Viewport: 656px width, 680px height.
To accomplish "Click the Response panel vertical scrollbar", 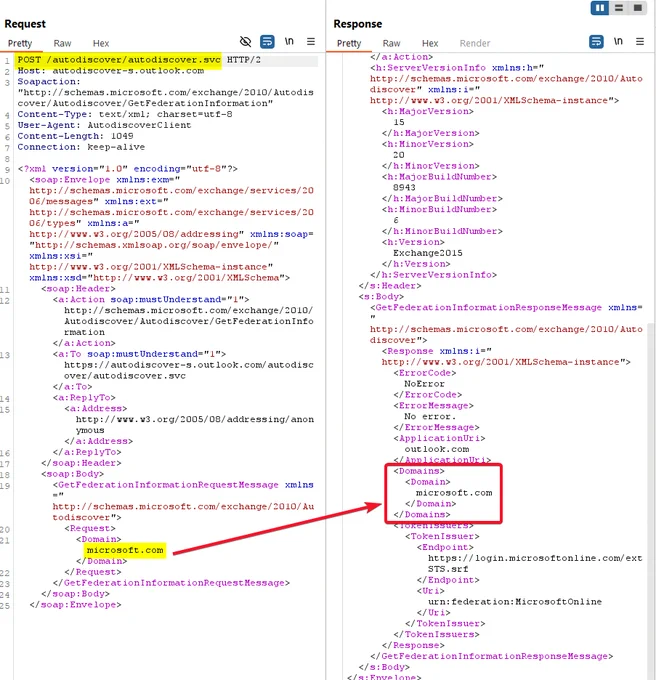I will coord(651,499).
